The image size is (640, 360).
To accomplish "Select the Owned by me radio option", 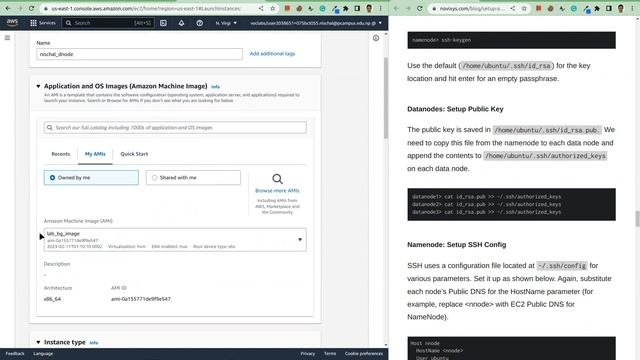I will [91, 178].
